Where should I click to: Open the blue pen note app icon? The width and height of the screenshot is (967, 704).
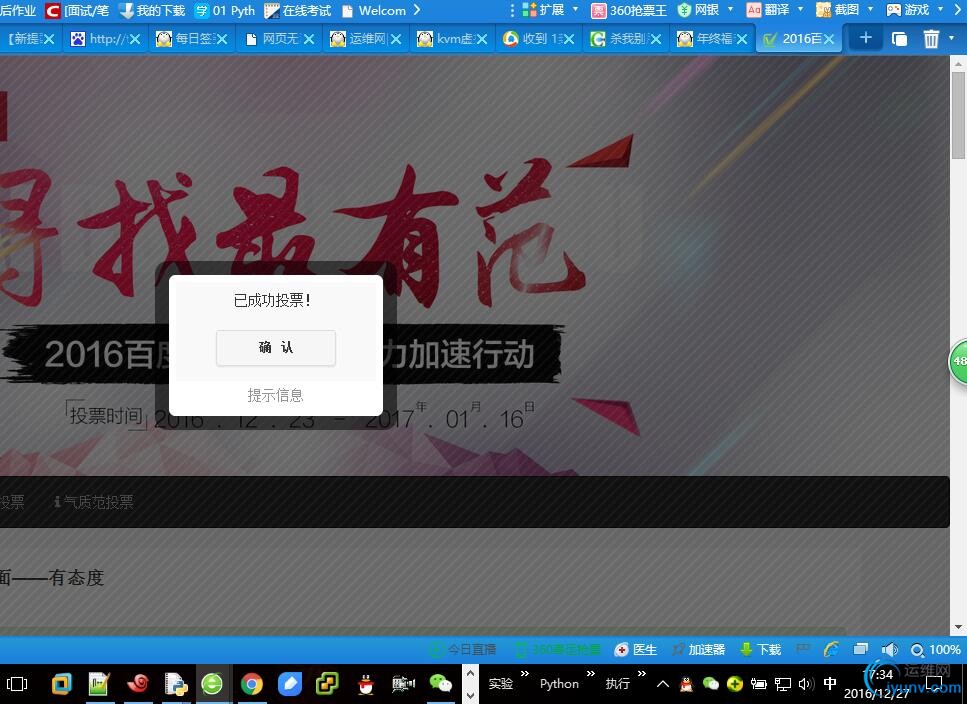(x=290, y=684)
